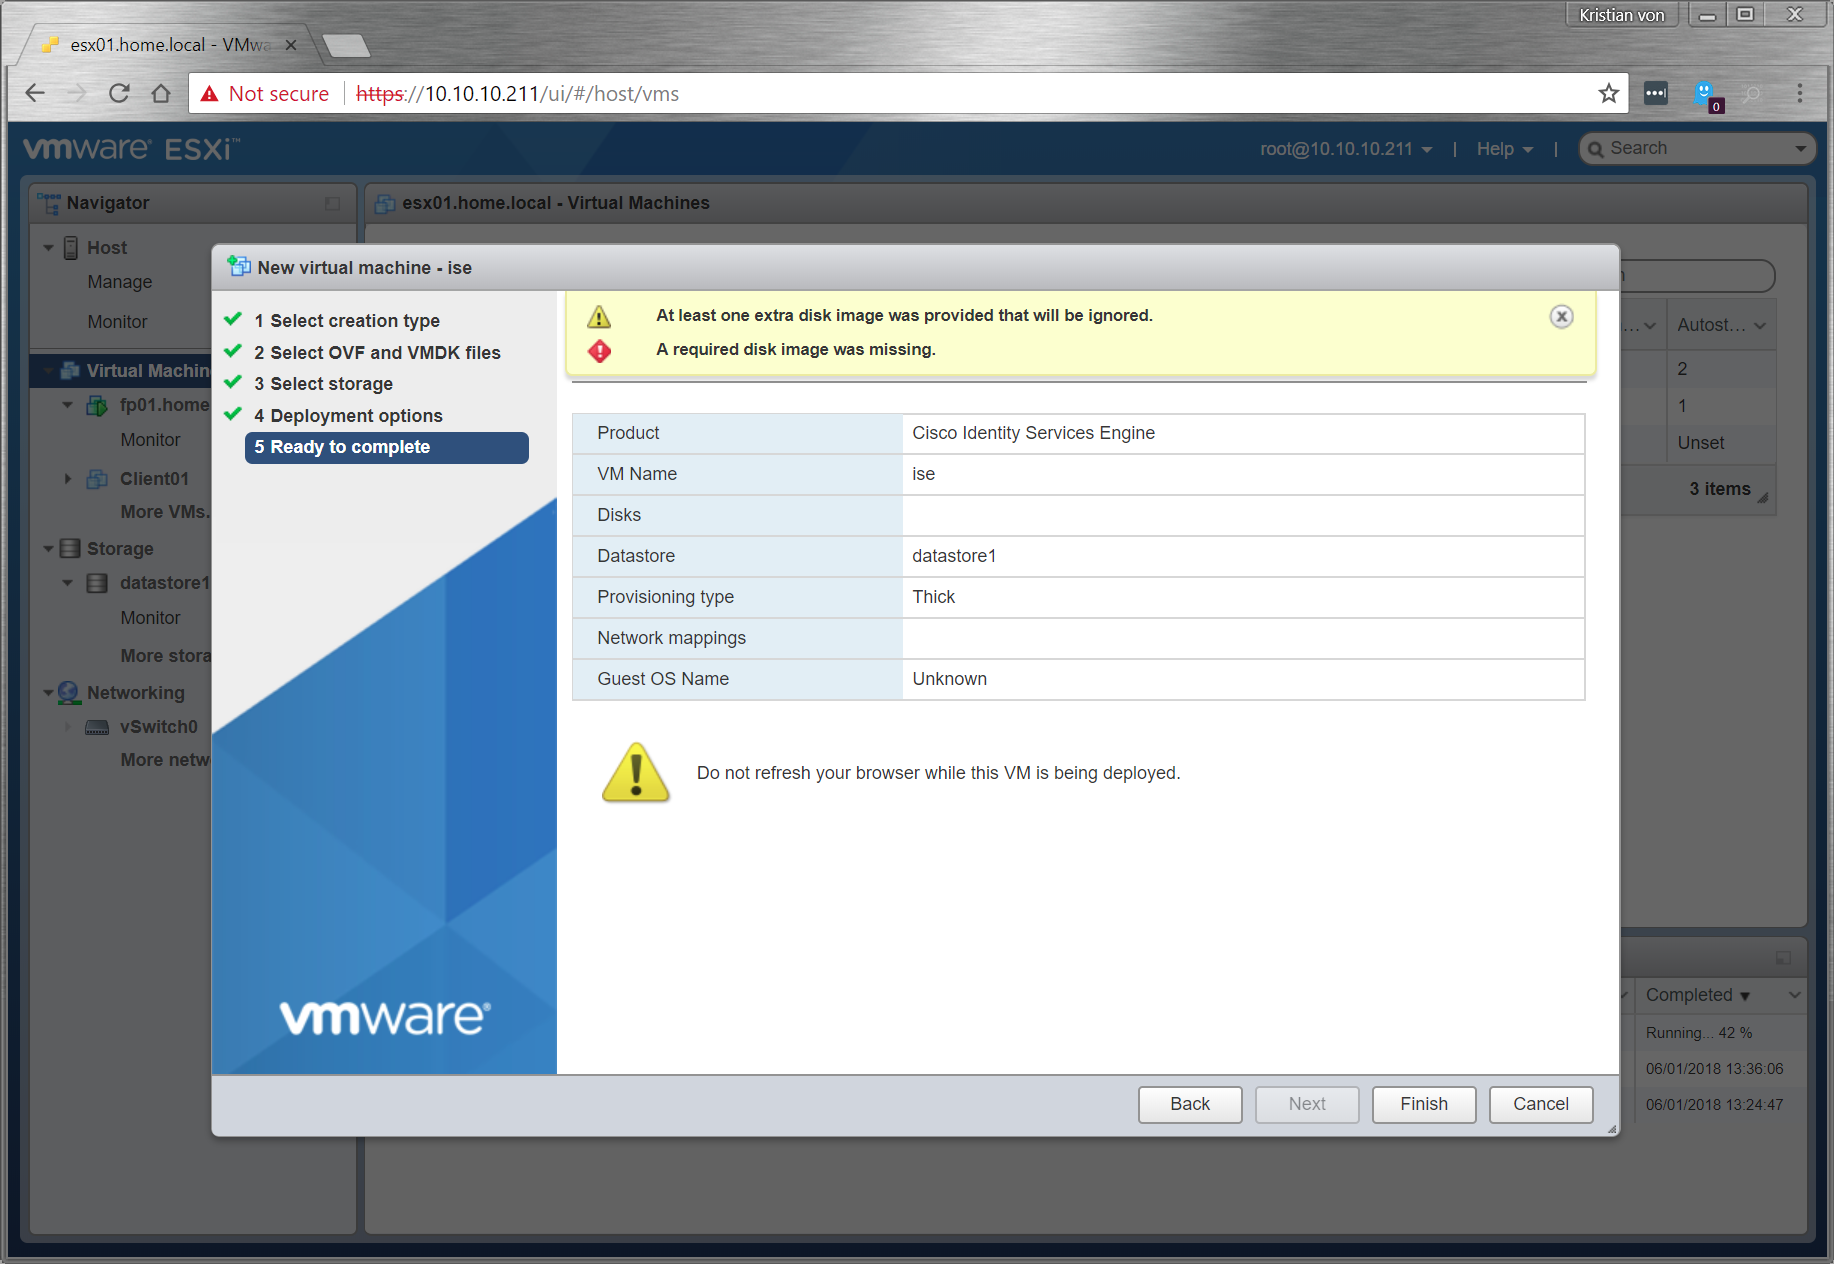Open the Help dropdown menu

(x=1504, y=149)
